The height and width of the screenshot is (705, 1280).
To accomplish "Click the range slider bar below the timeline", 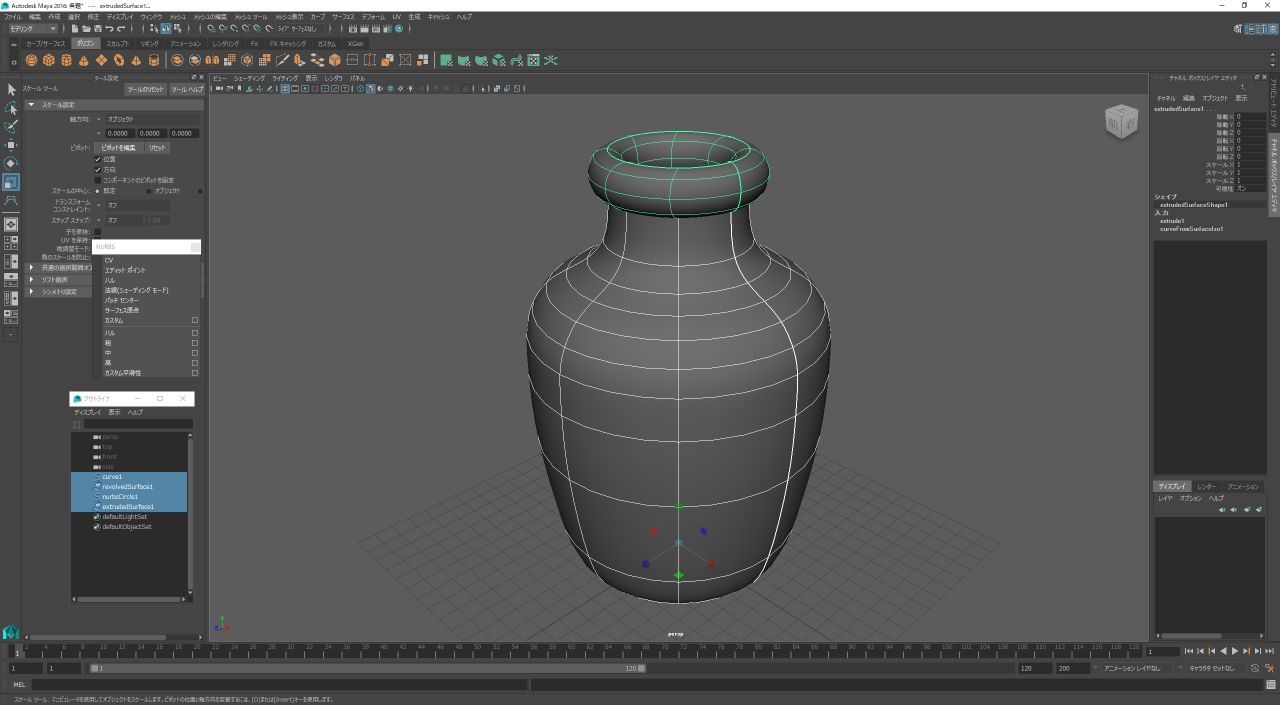I will click(366, 668).
